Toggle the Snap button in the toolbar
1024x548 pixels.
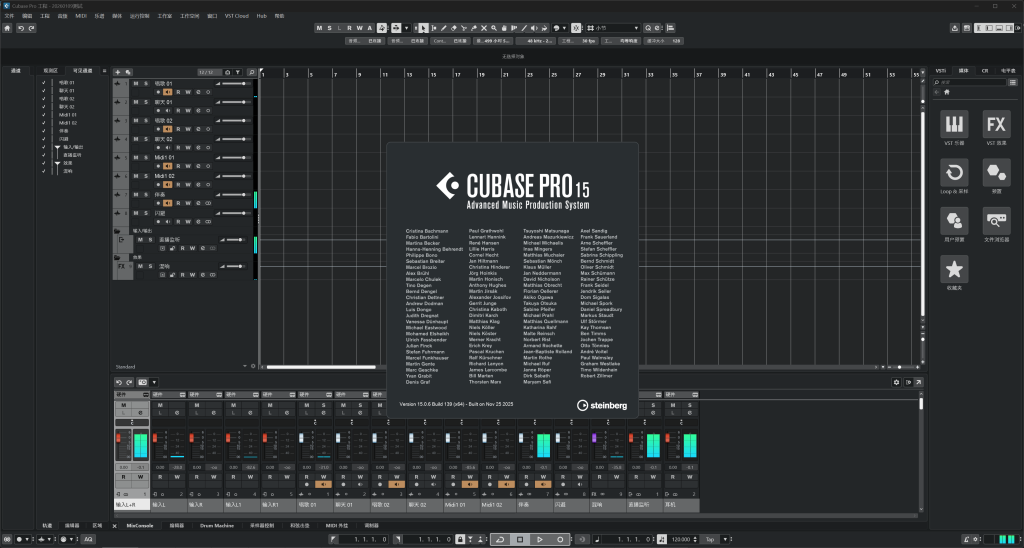(x=576, y=28)
